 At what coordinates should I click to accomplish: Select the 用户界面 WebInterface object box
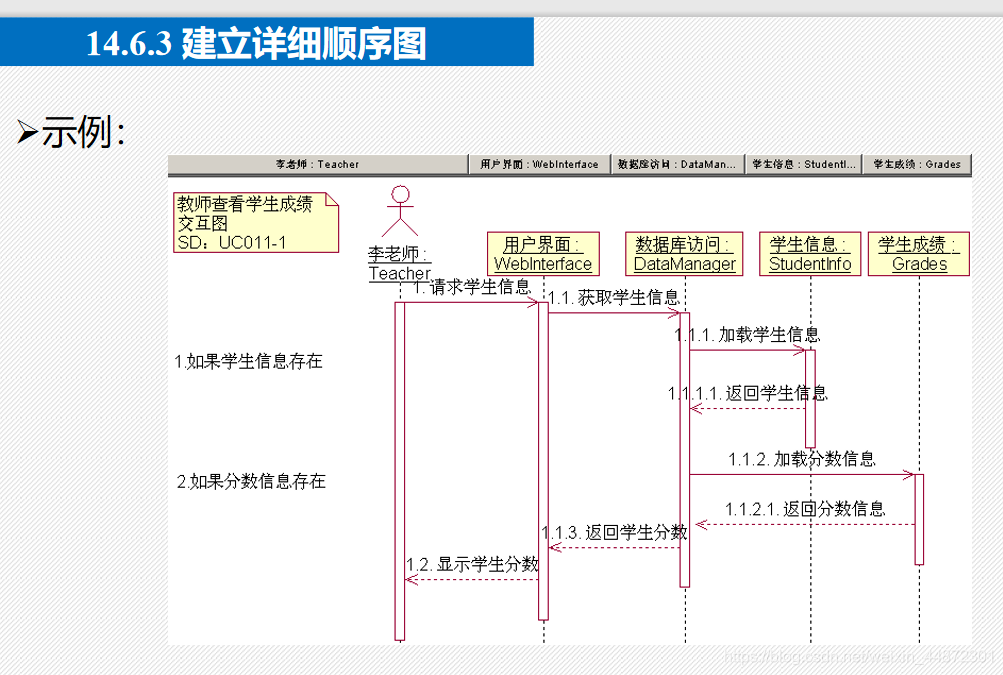(543, 254)
